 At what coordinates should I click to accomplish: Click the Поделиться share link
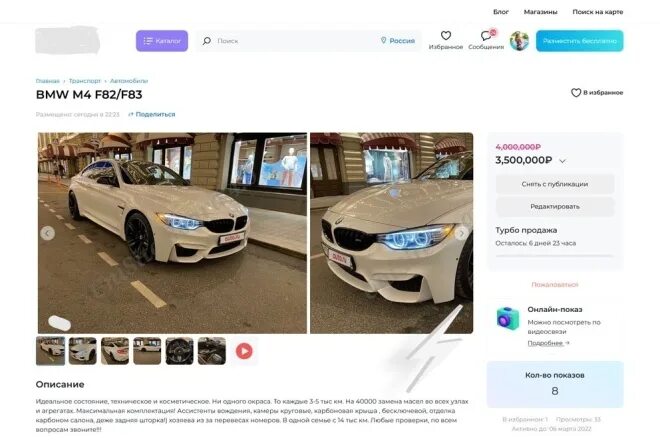(x=152, y=114)
